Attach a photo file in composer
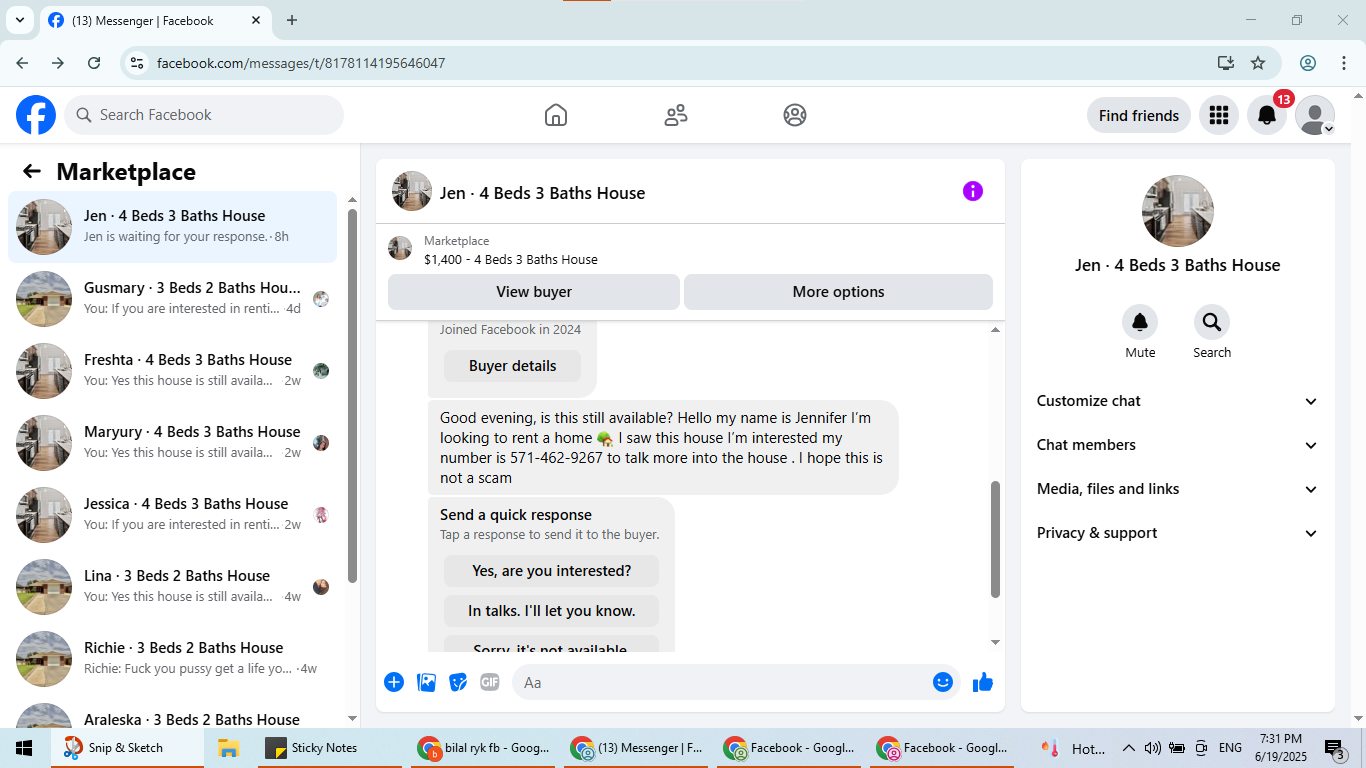Viewport: 1366px width, 768px height. [427, 682]
